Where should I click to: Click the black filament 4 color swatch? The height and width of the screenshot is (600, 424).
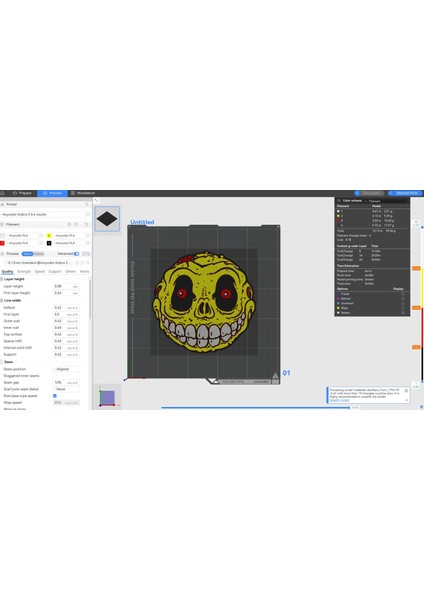49,243
